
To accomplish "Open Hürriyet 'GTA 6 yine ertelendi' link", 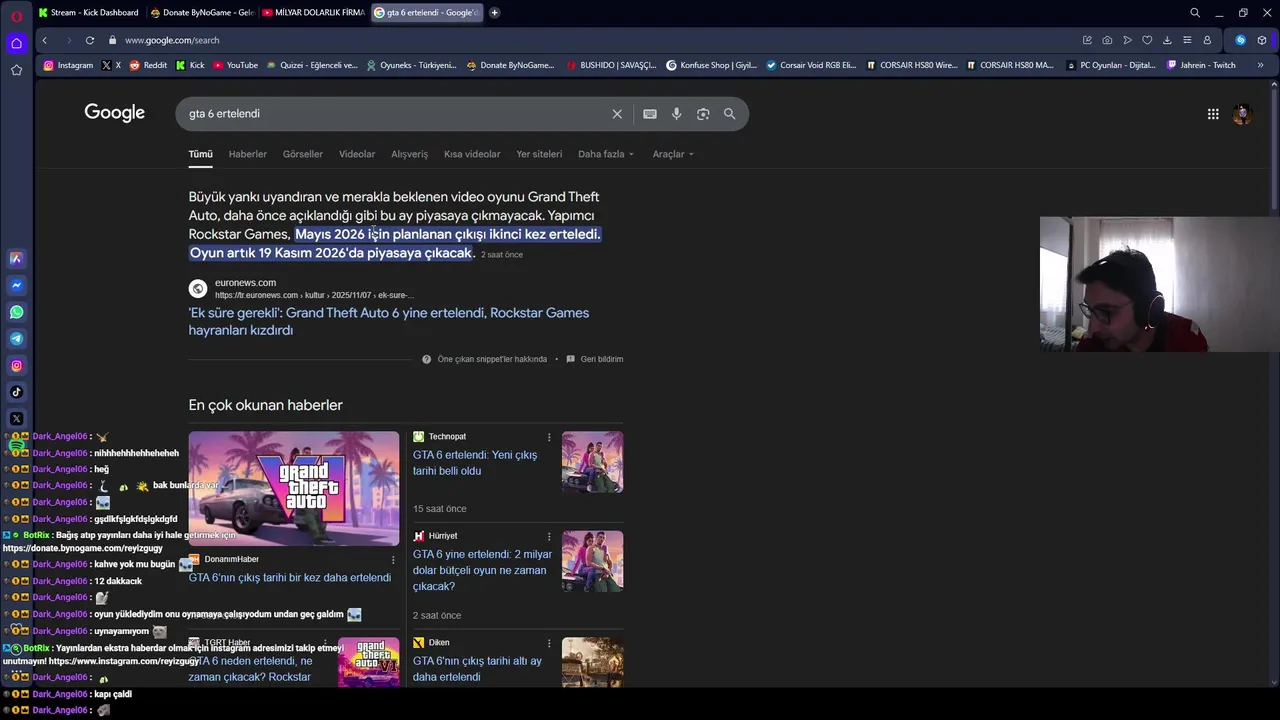I will [482, 570].
